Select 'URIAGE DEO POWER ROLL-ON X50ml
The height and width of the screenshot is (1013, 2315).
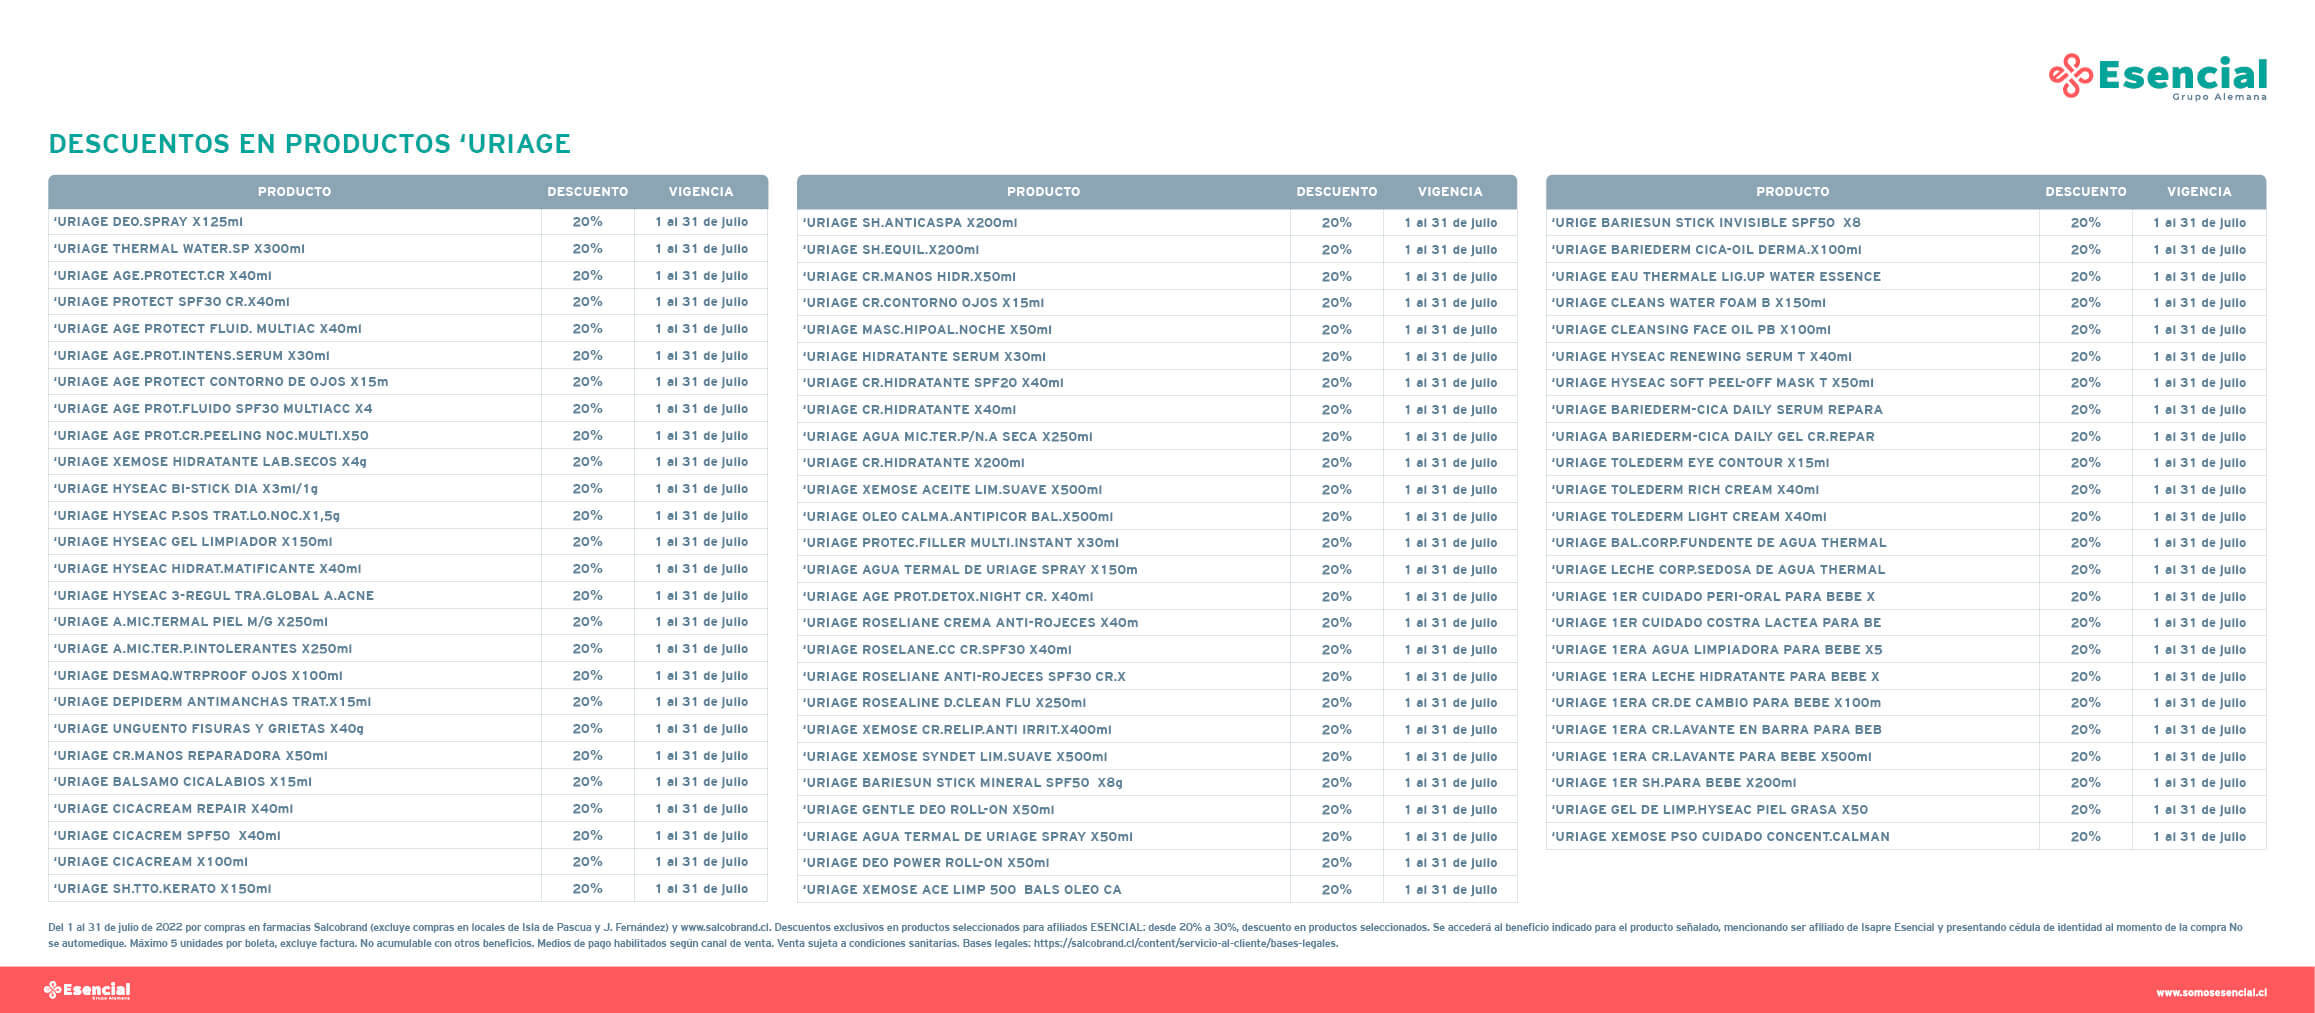point(1157,863)
